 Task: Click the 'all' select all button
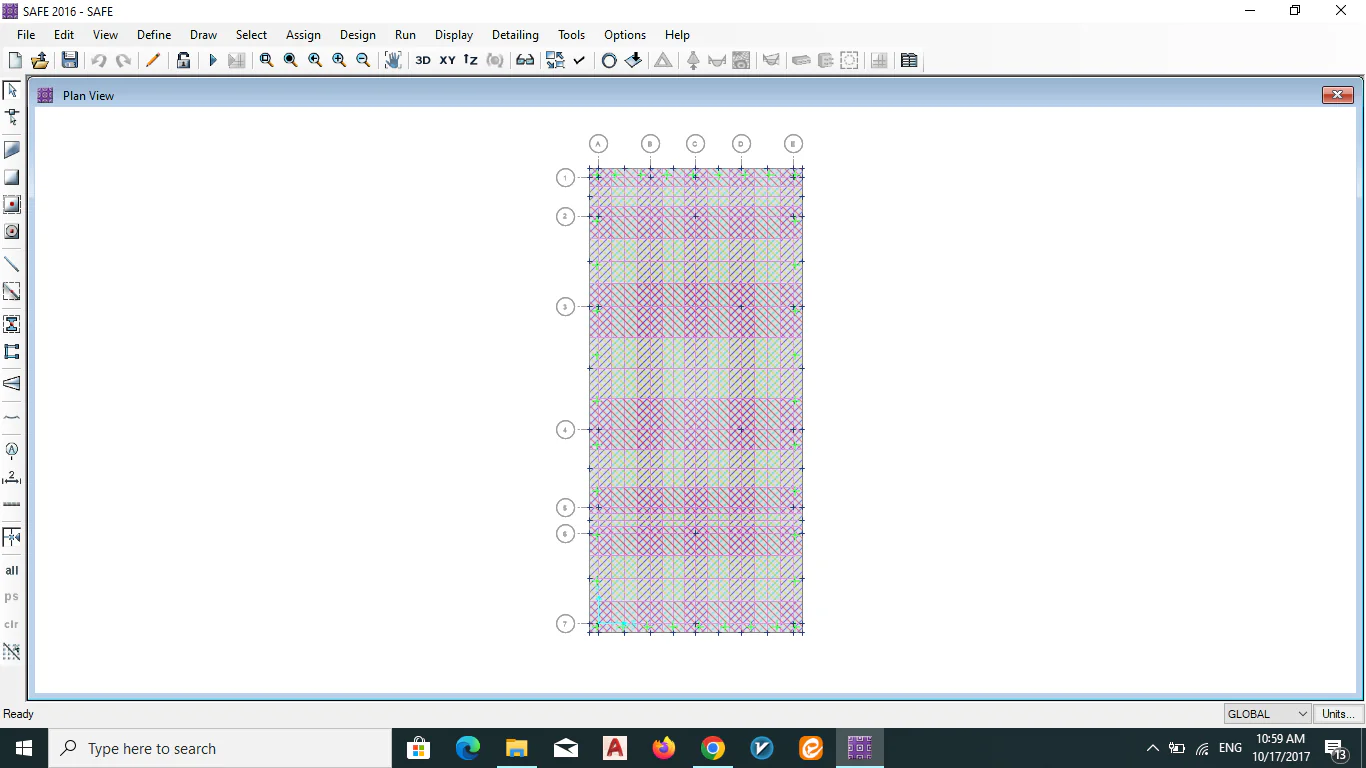12,570
